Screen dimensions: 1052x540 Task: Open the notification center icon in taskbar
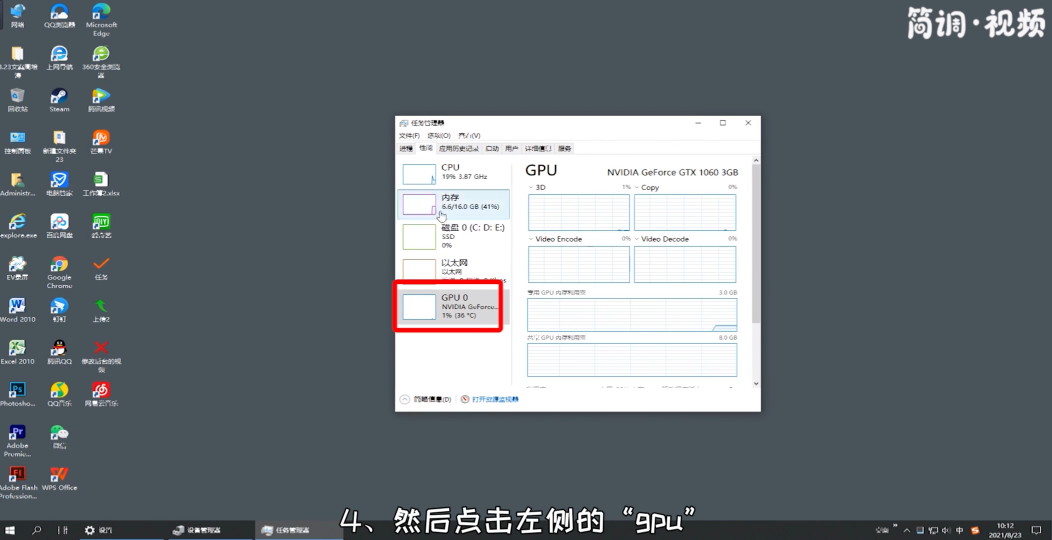click(x=1038, y=530)
